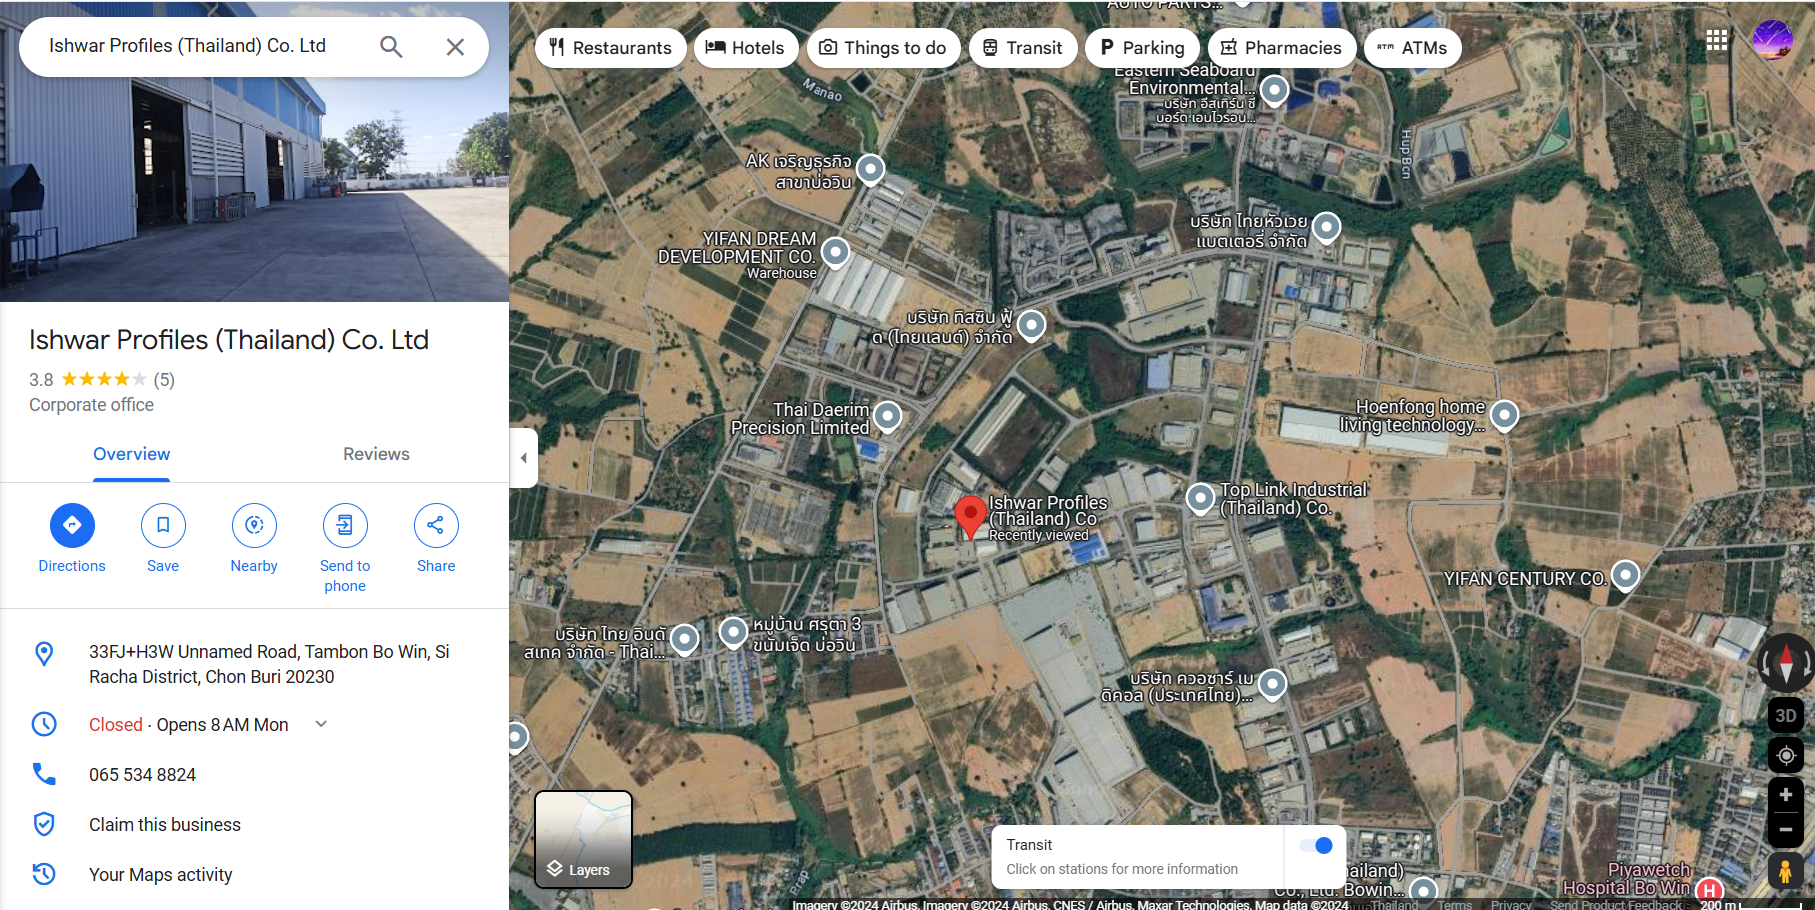This screenshot has height=910, width=1815.
Task: Click the history icon beside Maps activity
Action: (x=44, y=874)
